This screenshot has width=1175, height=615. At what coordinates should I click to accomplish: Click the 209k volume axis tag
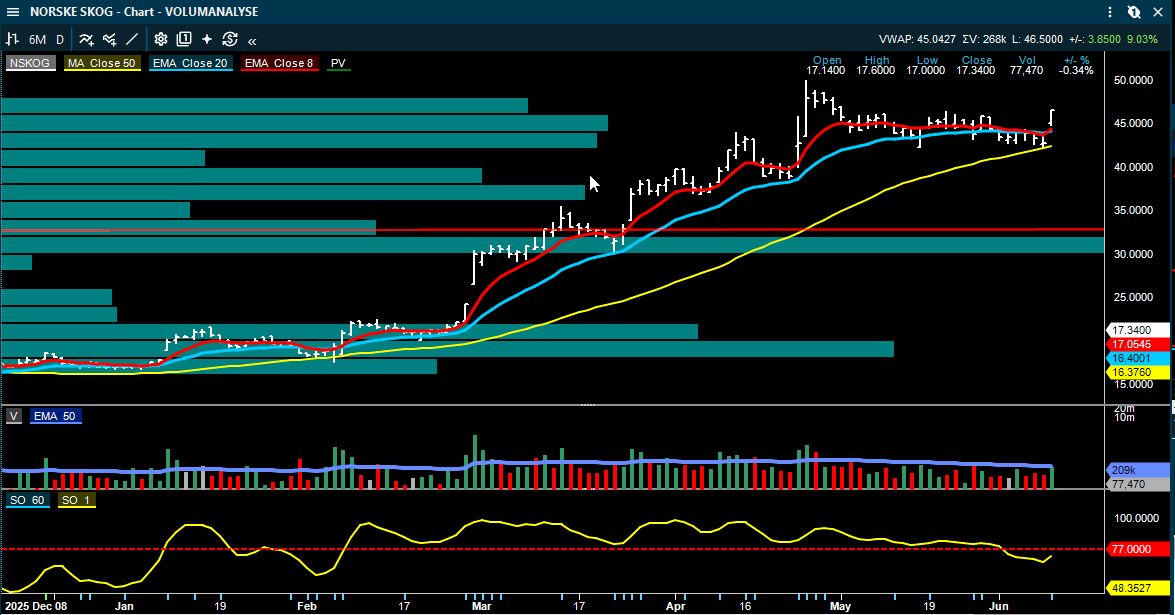pos(1138,470)
